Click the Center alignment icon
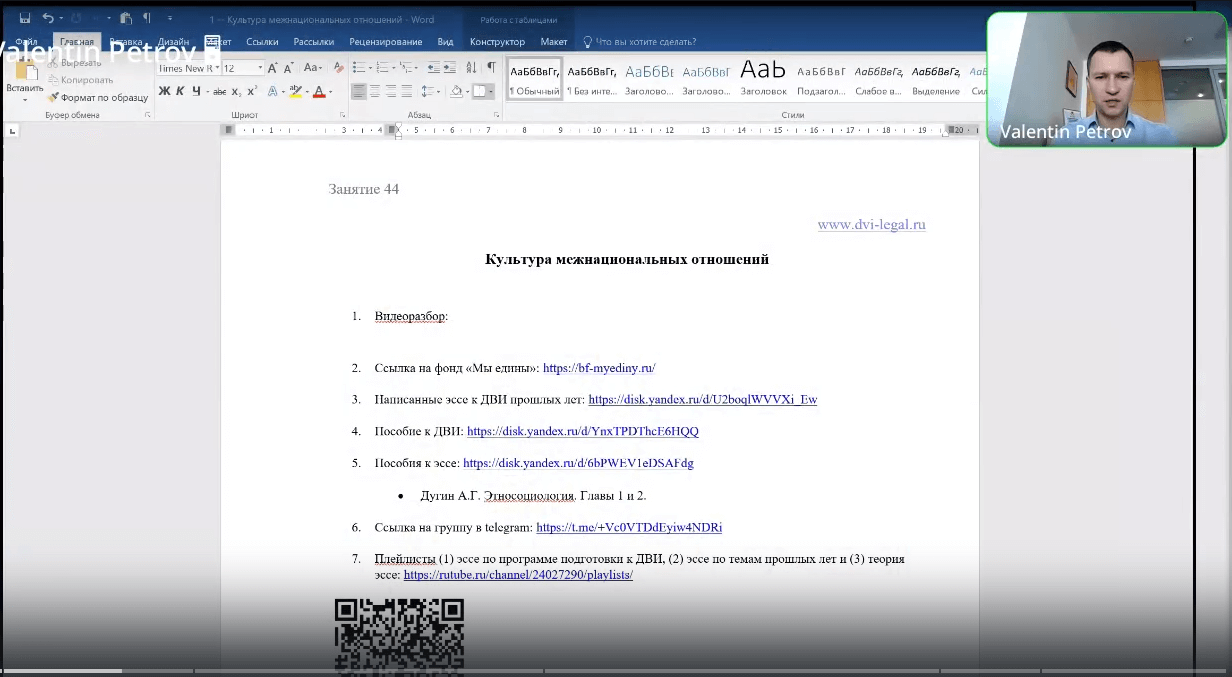1232x677 pixels. pyautogui.click(x=375, y=91)
